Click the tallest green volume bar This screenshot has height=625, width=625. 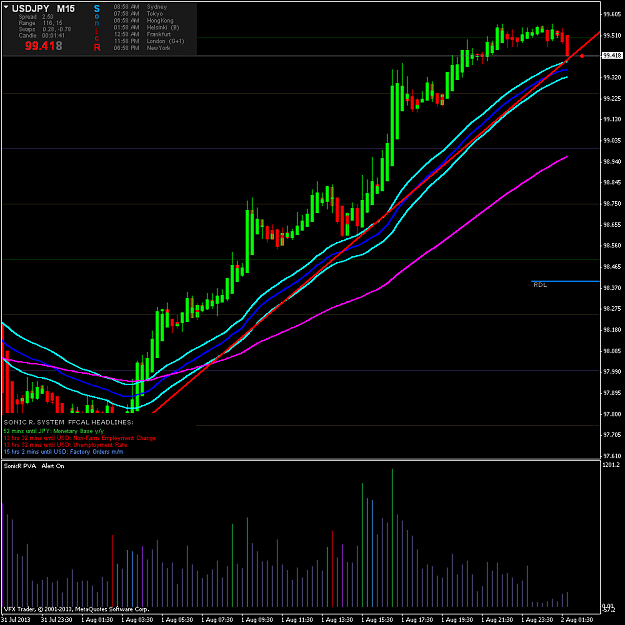coord(392,538)
